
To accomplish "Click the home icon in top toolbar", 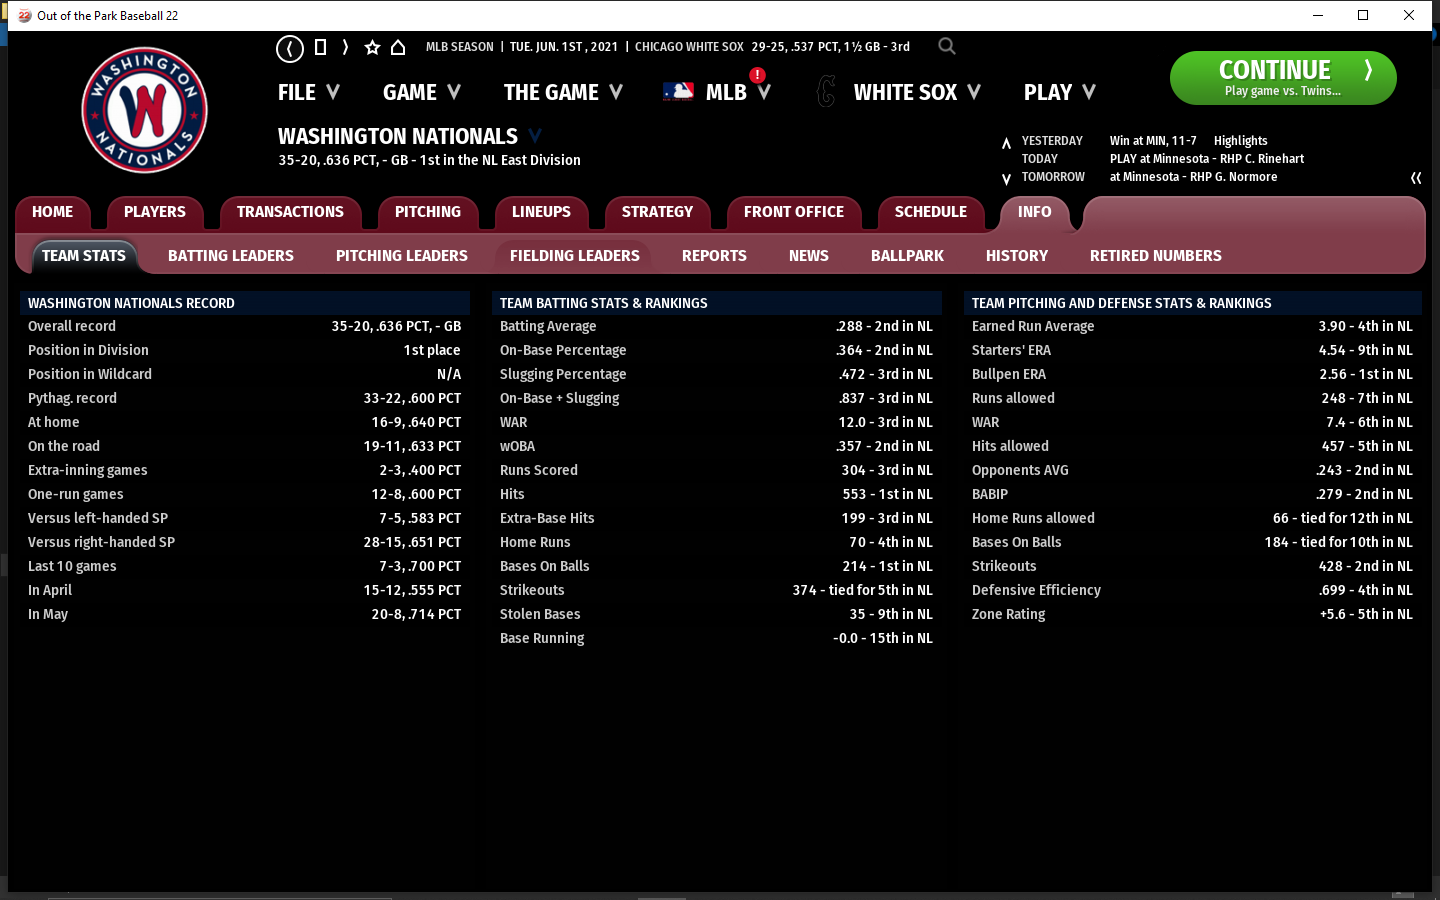I will point(398,47).
